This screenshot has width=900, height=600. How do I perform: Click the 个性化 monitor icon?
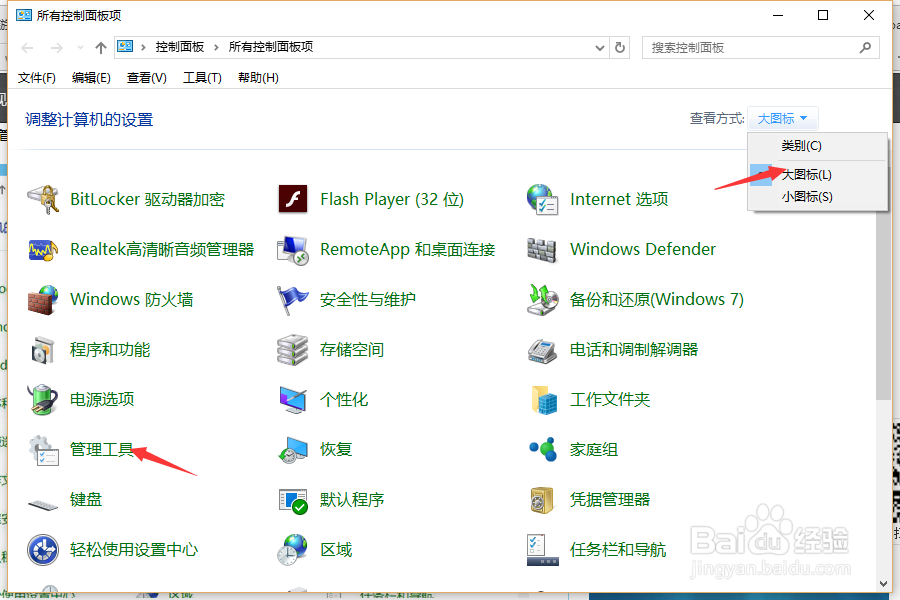click(293, 400)
